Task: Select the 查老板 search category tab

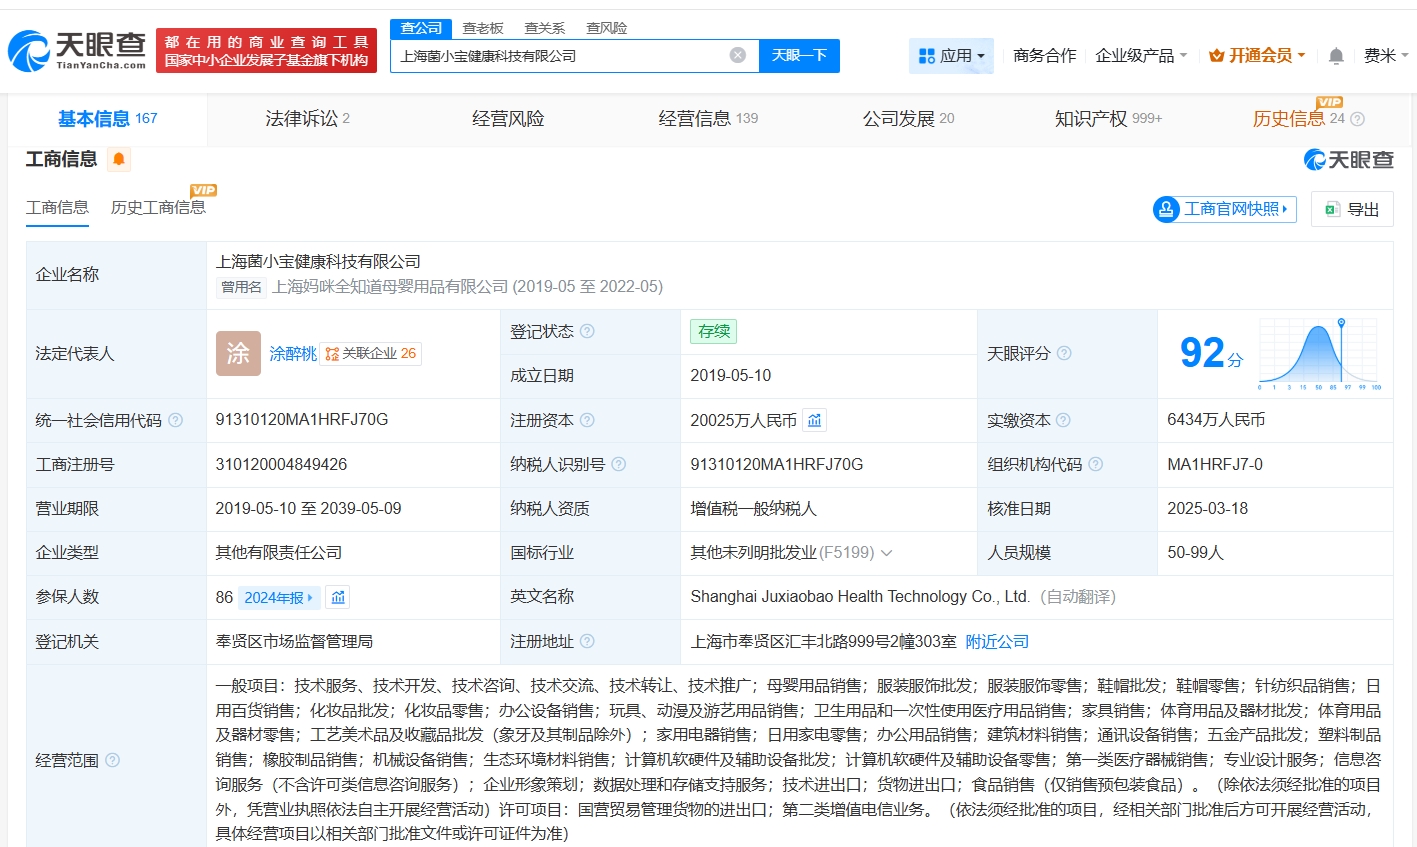Action: pos(484,27)
